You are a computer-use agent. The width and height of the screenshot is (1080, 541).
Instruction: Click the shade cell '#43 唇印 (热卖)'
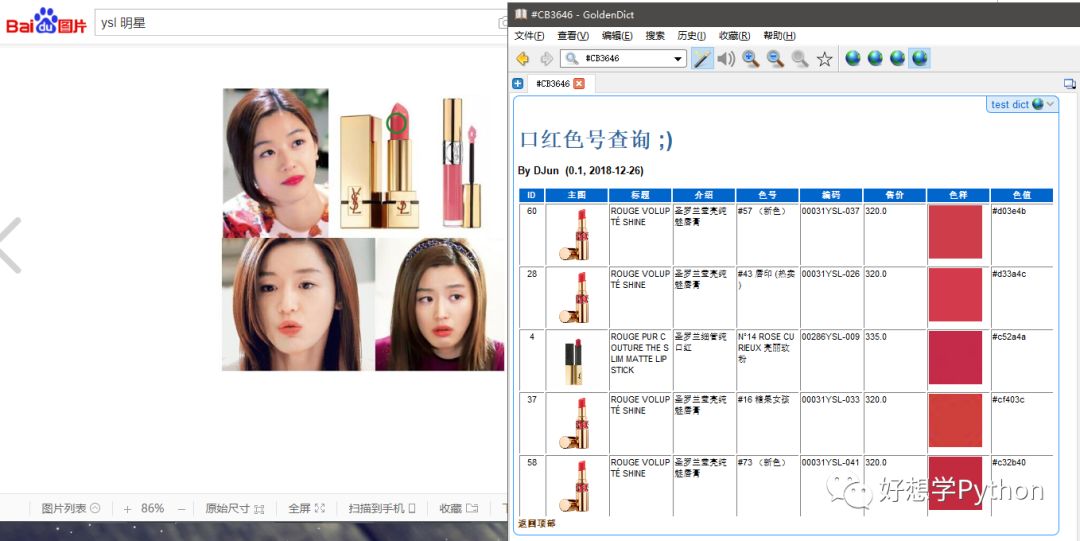point(767,279)
